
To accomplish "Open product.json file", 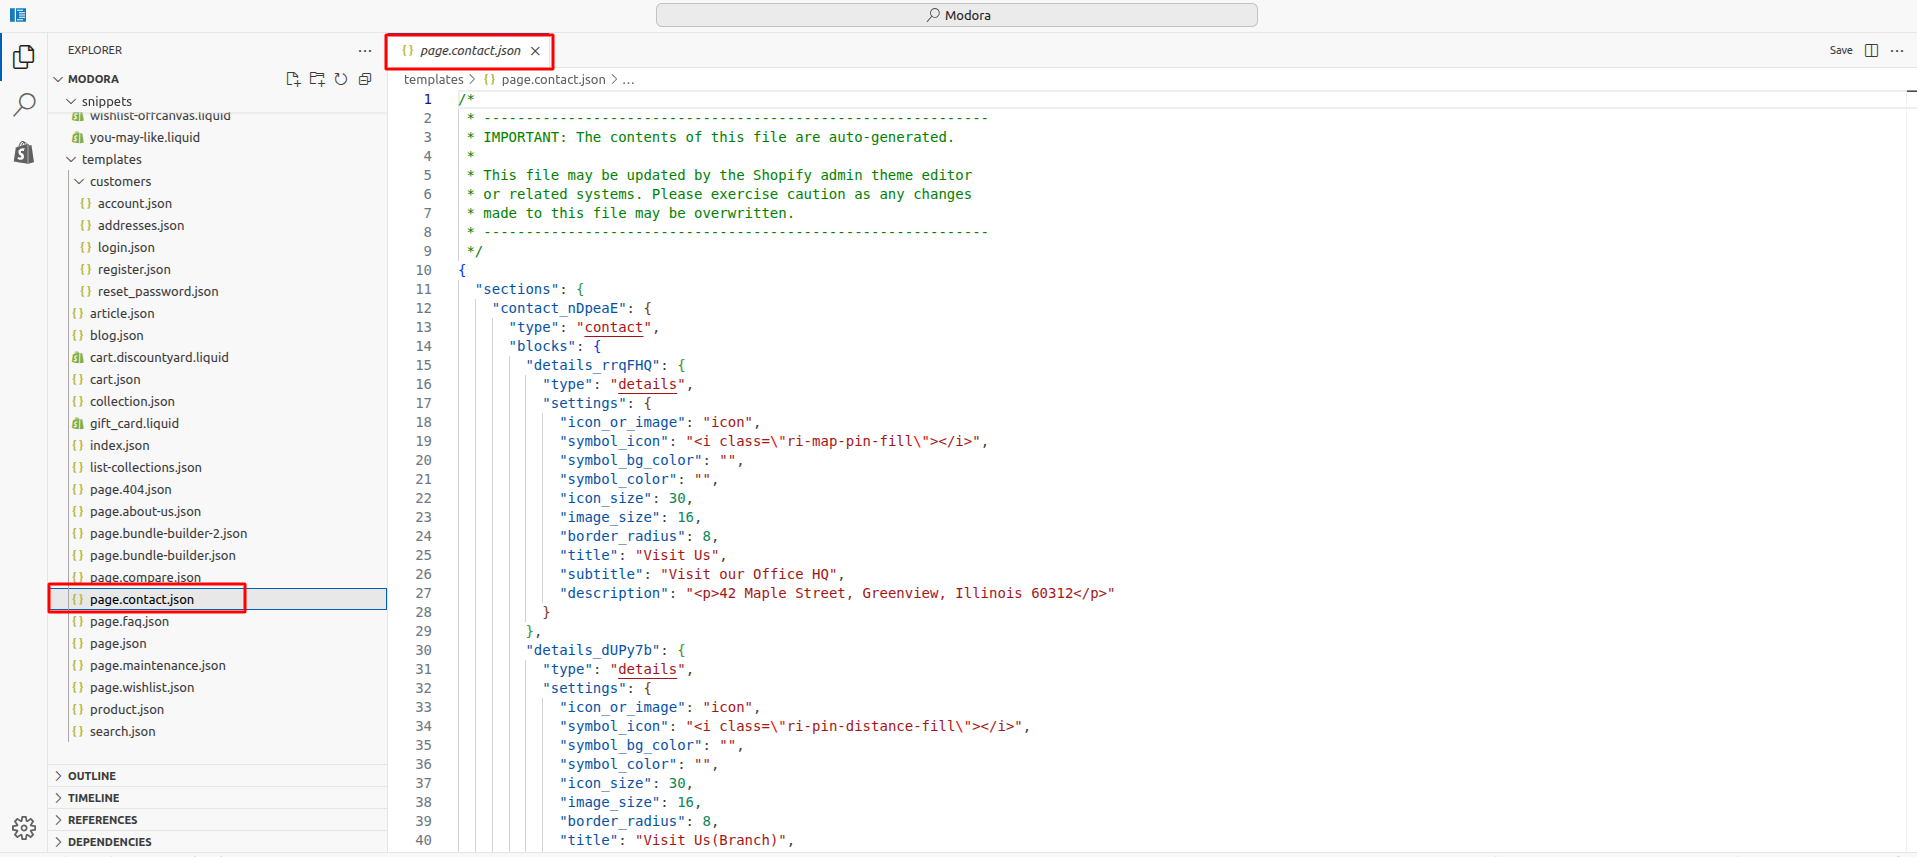I will 126,709.
